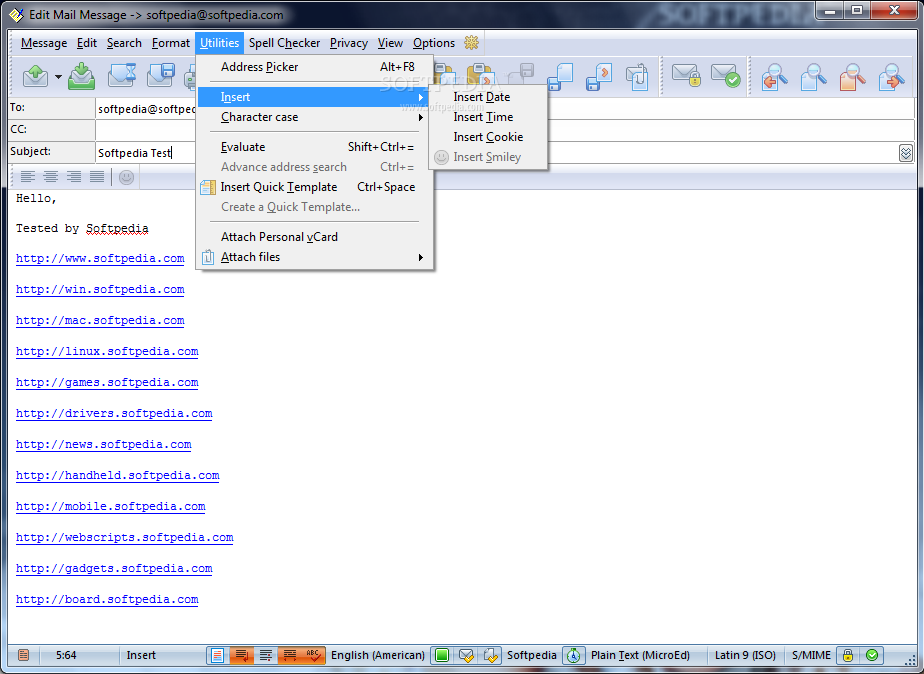Click the Send message toolbar icon
The image size is (924, 674).
(35, 76)
